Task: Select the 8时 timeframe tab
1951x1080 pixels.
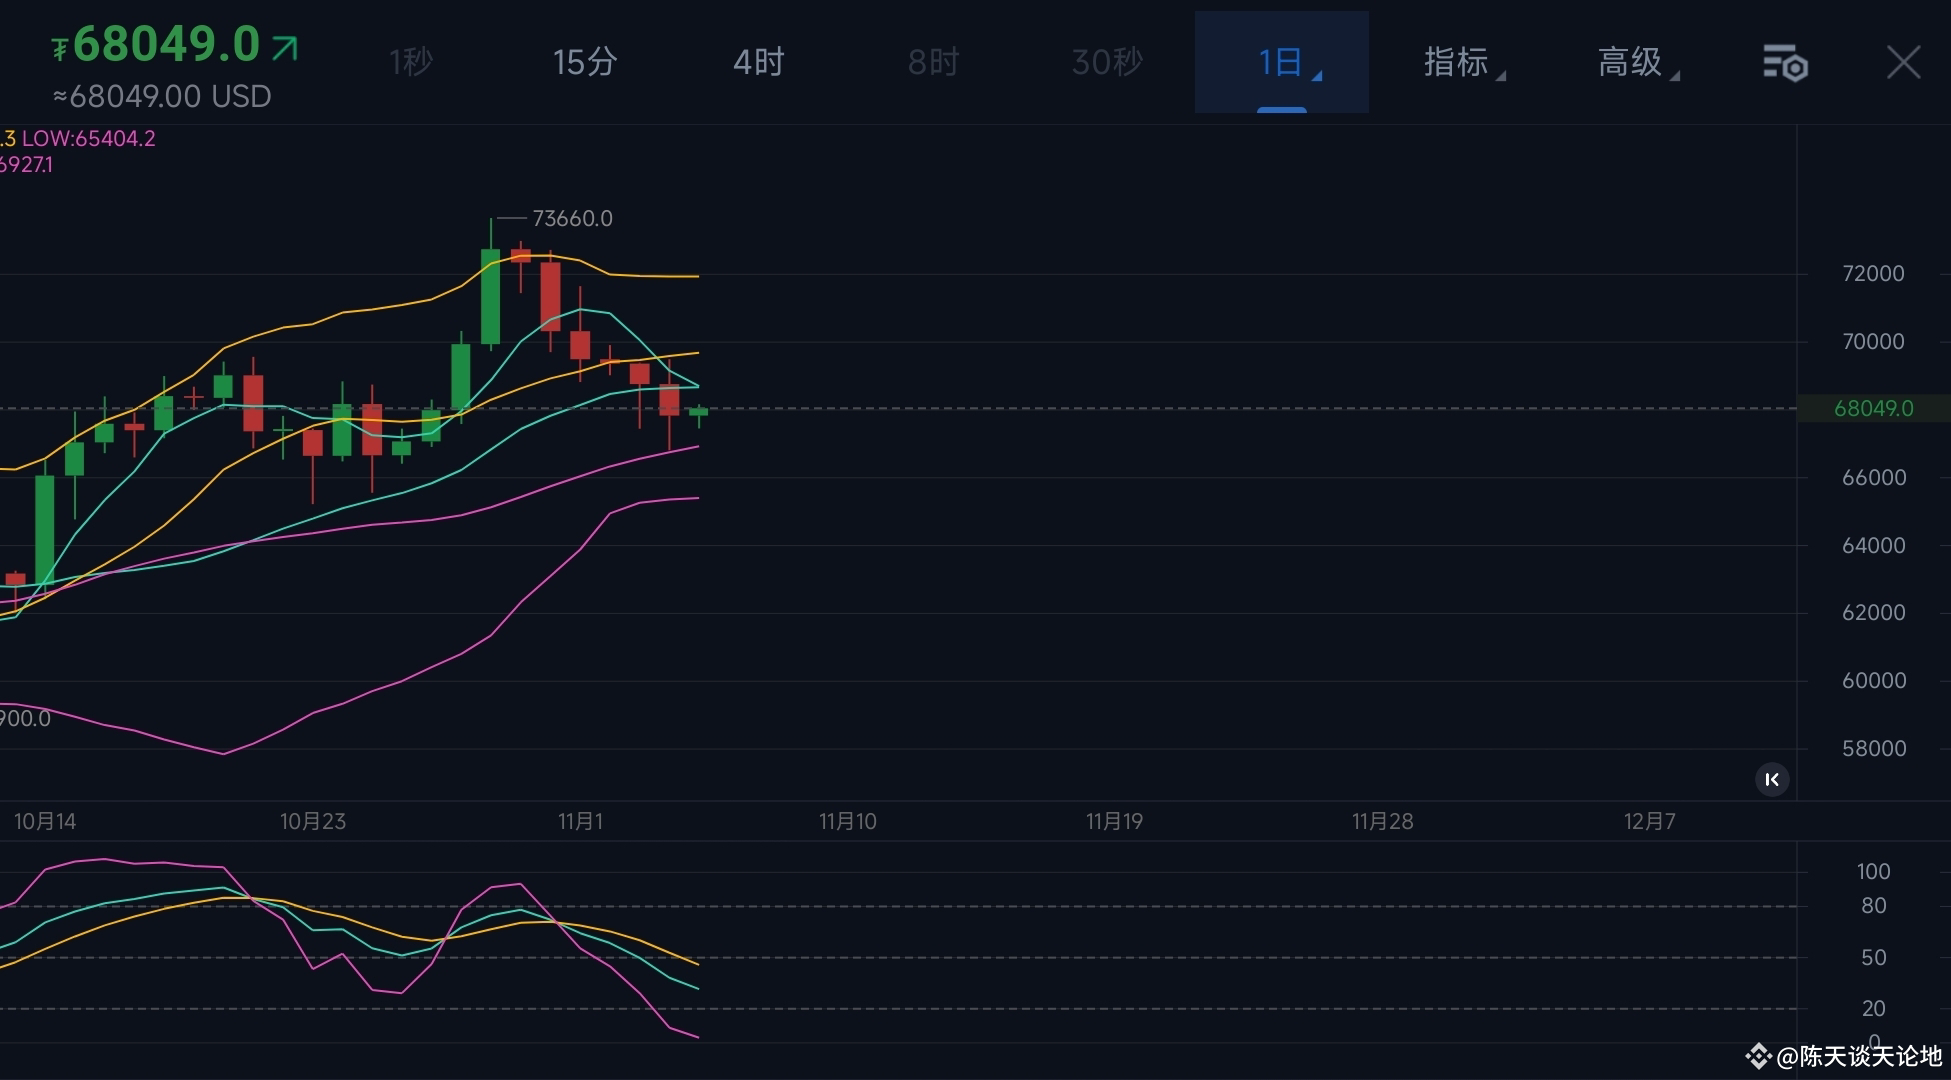Action: pos(933,62)
